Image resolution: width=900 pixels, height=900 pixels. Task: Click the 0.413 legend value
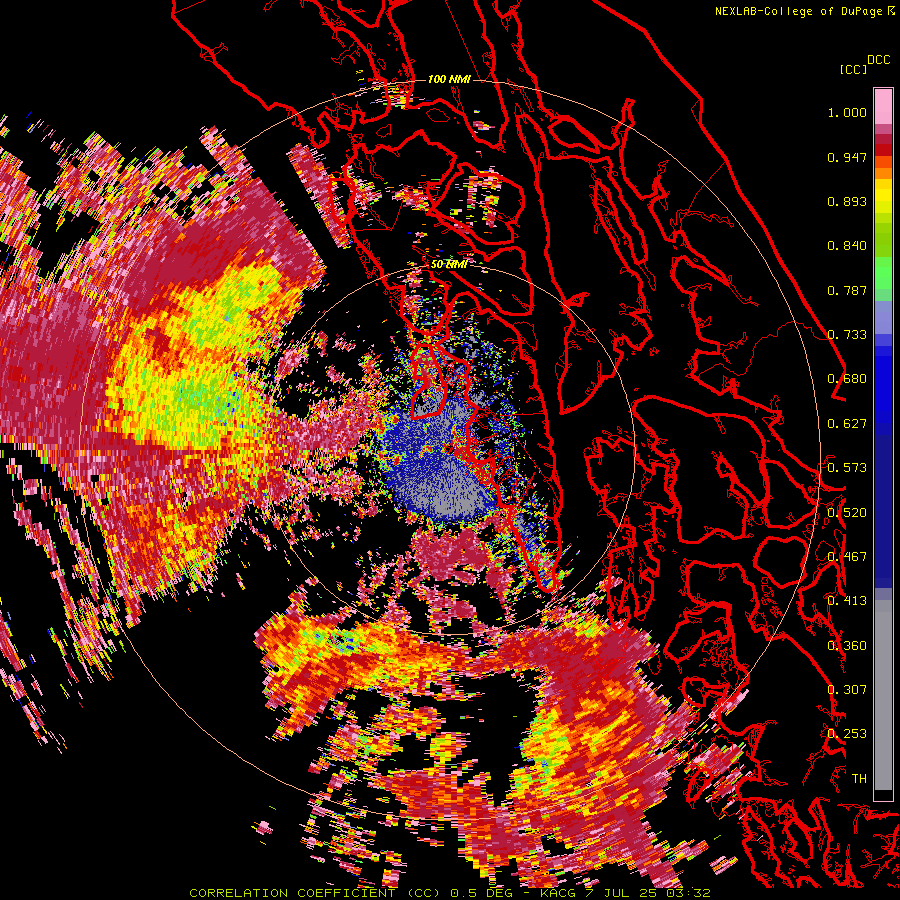(x=847, y=601)
